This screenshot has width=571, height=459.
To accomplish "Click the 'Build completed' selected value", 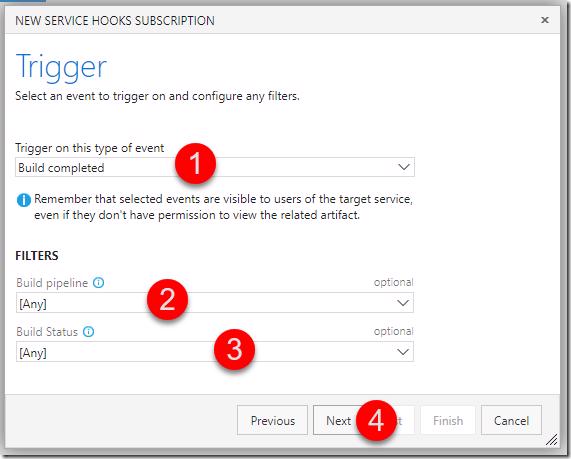I will (x=61, y=168).
